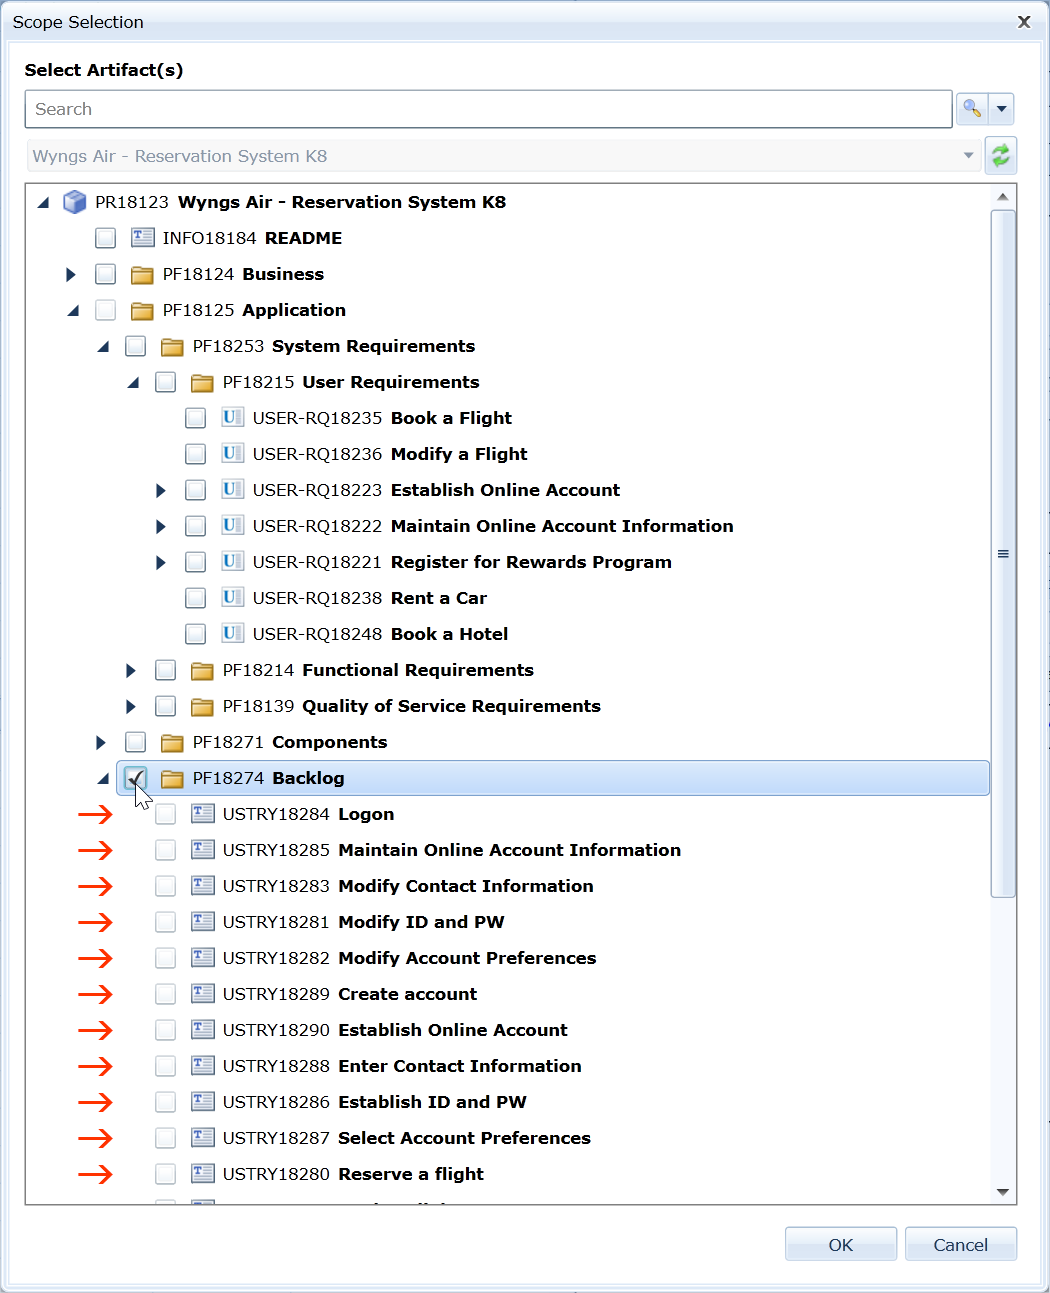Tick the Book a Hotel checkbox
This screenshot has width=1050, height=1293.
[x=196, y=634]
